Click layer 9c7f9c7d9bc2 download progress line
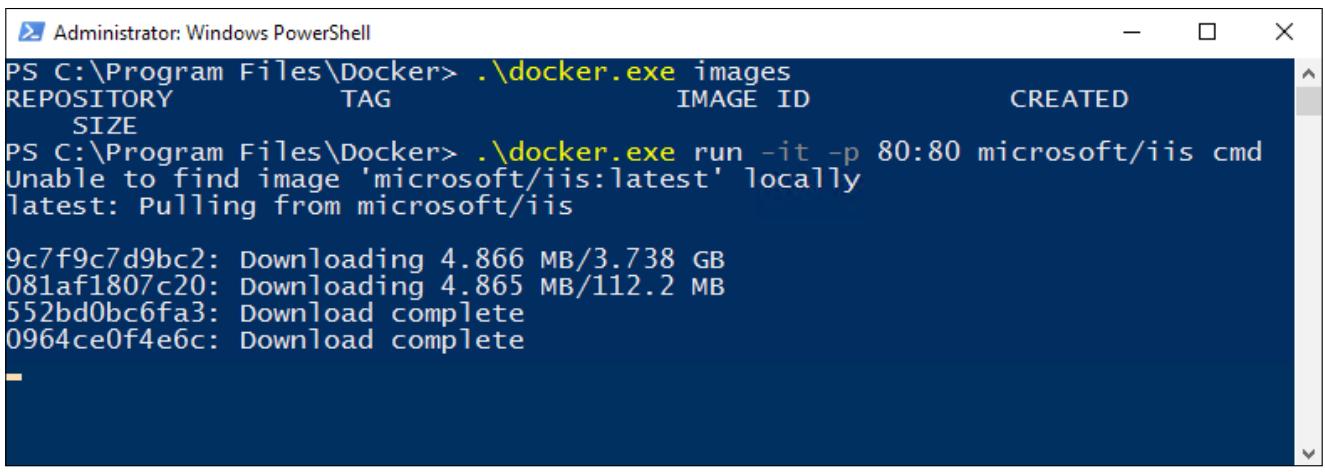The height and width of the screenshot is (472, 1325). 366,261
